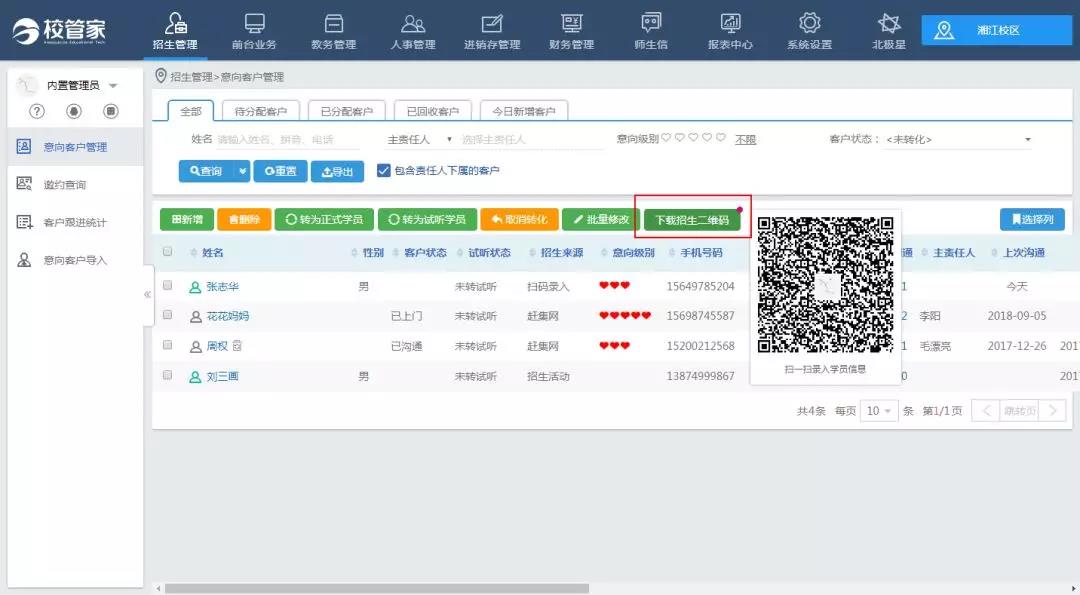Open 师生信 message icon

[651, 24]
